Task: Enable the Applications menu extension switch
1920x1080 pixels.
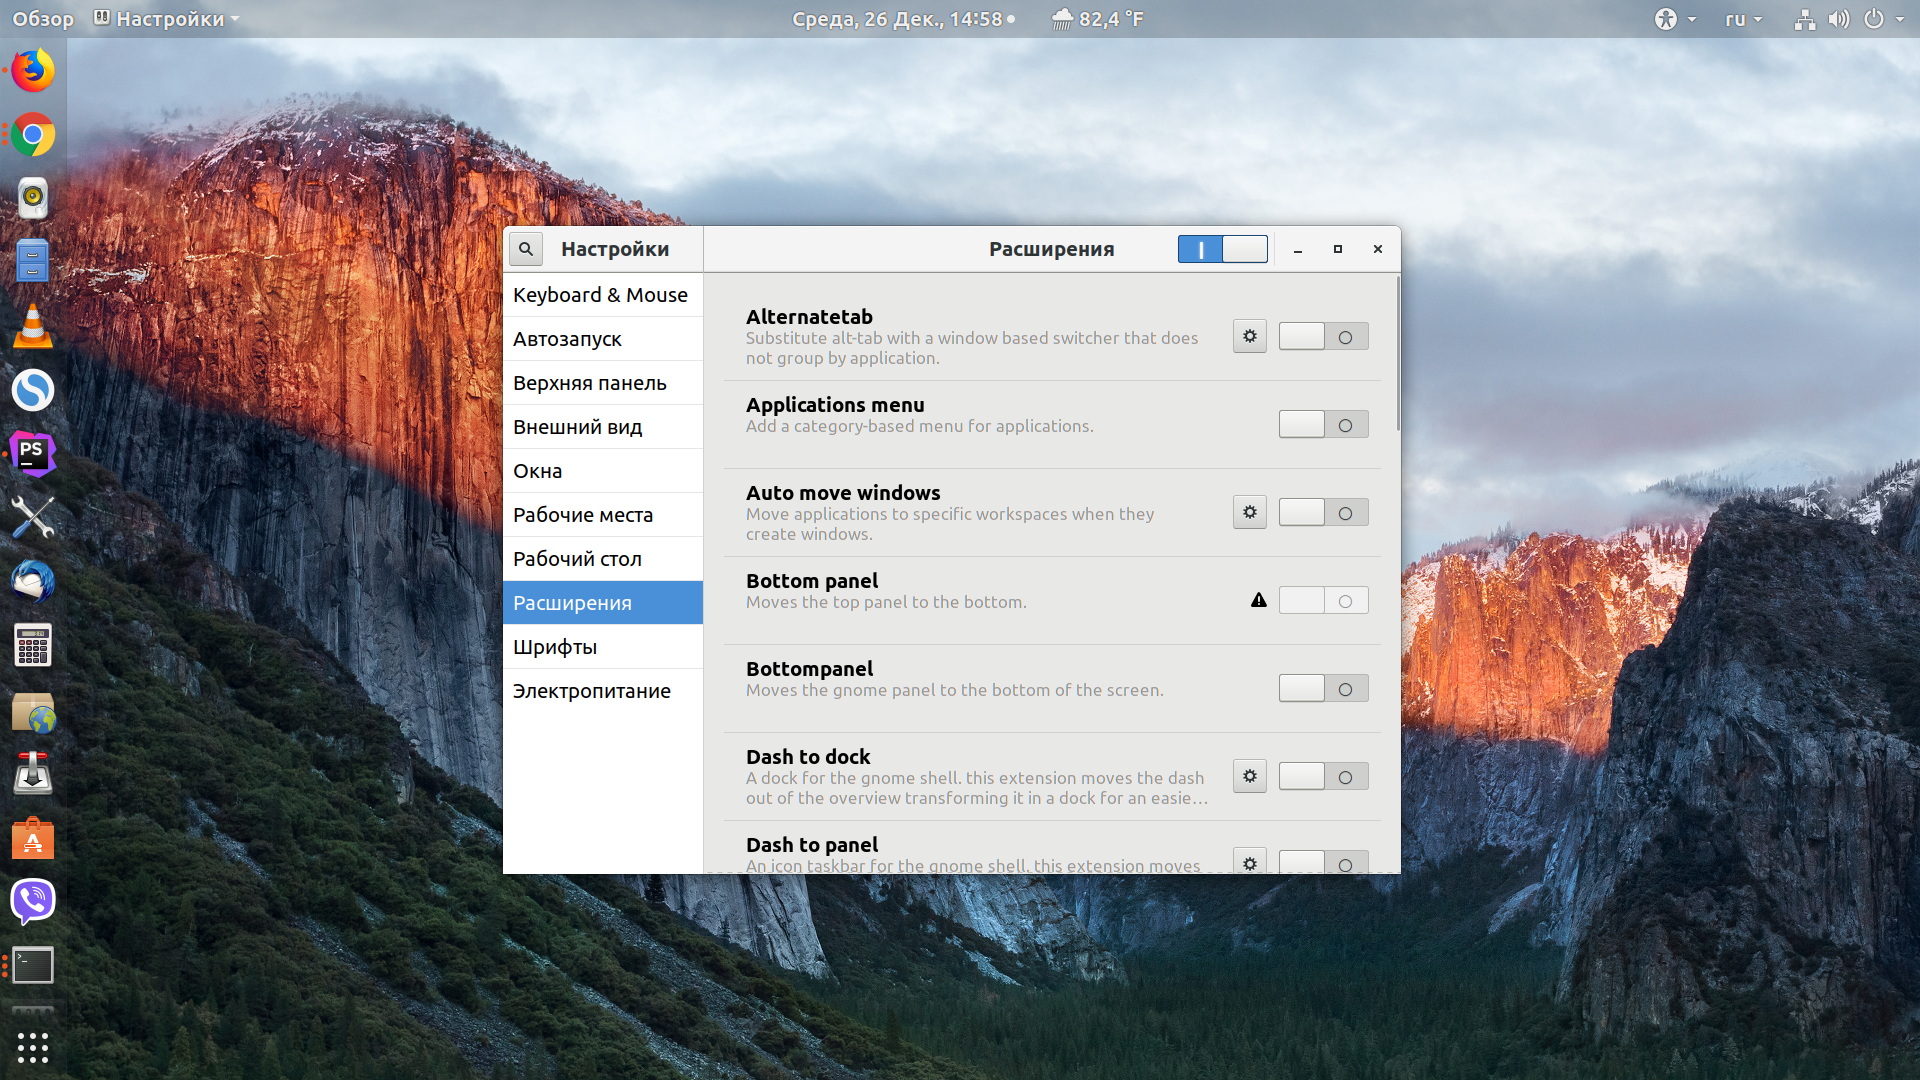Action: 1323,425
